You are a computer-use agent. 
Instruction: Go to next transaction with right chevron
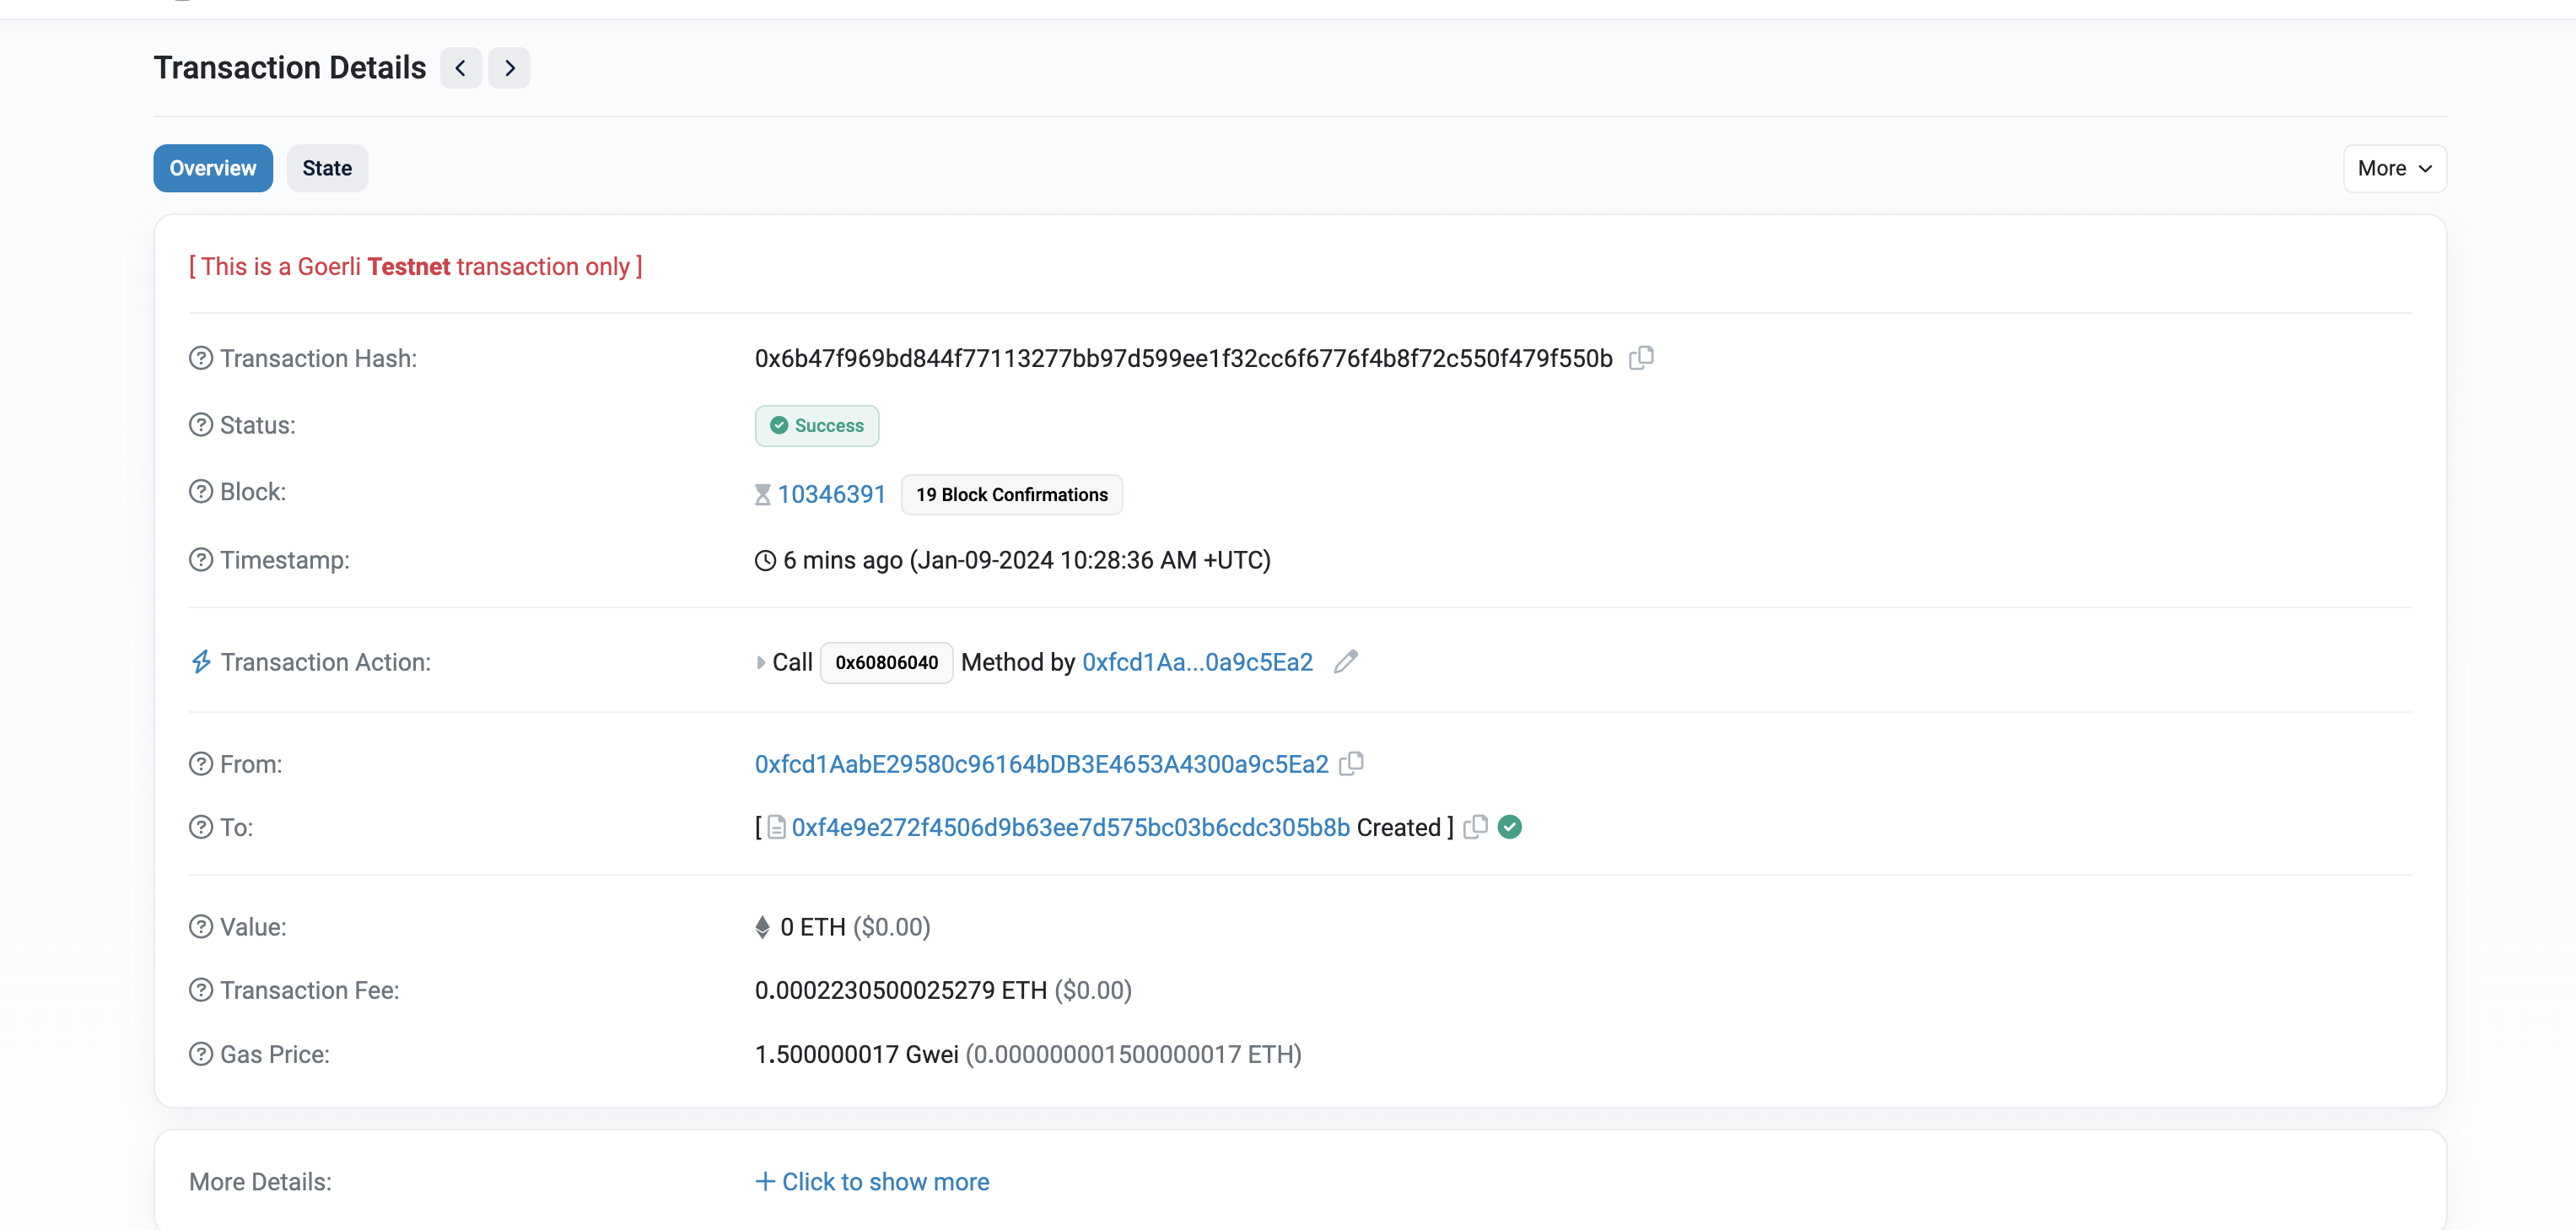pos(509,68)
